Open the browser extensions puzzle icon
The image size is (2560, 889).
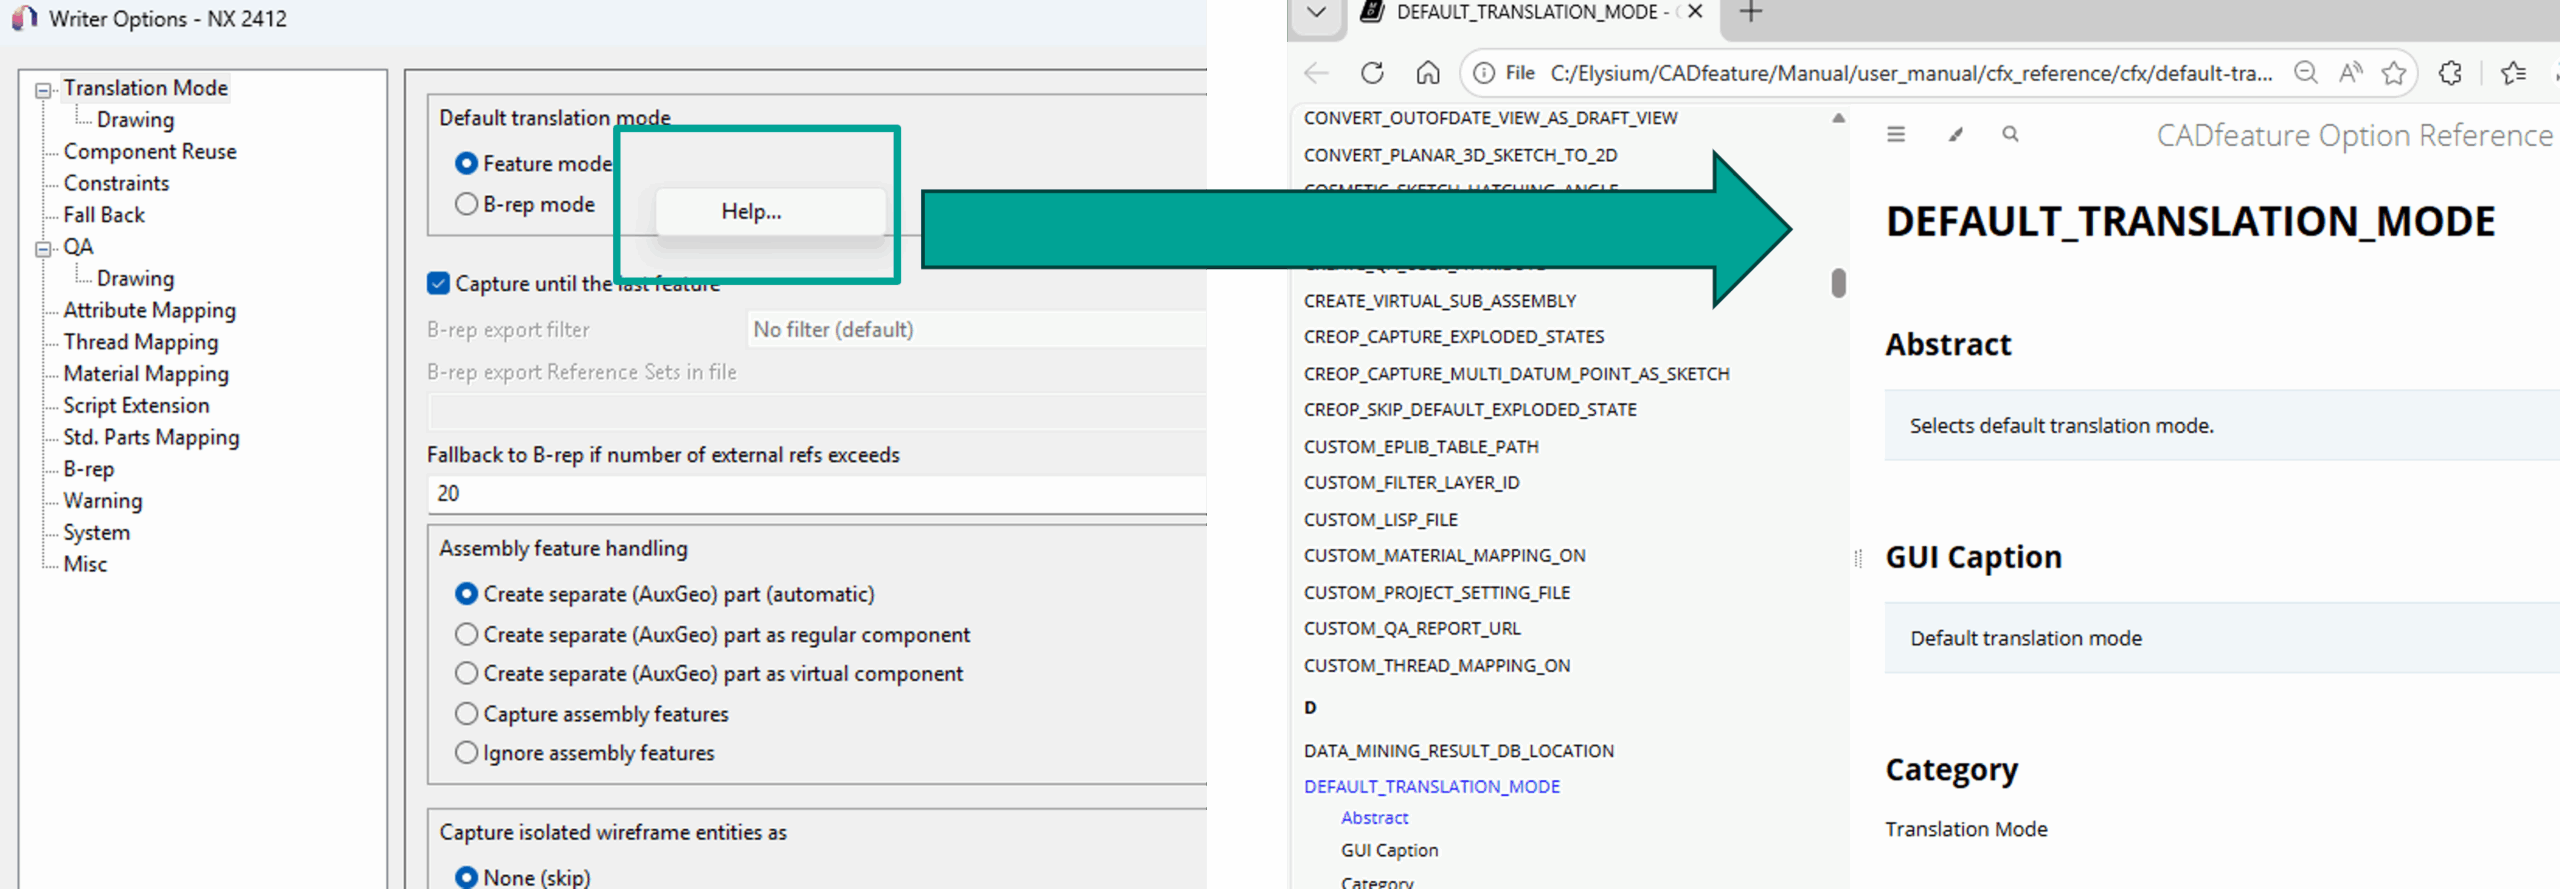tap(2450, 73)
